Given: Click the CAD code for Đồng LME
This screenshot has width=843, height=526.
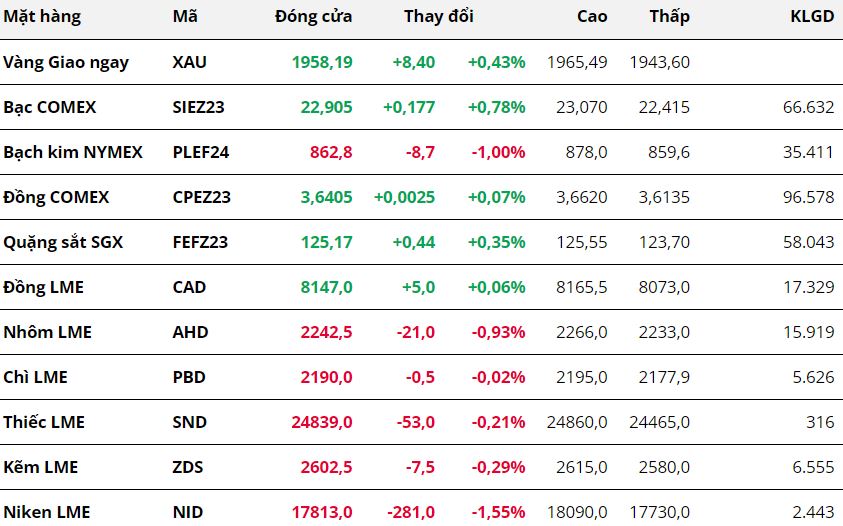Looking at the screenshot, I should pos(189,287).
